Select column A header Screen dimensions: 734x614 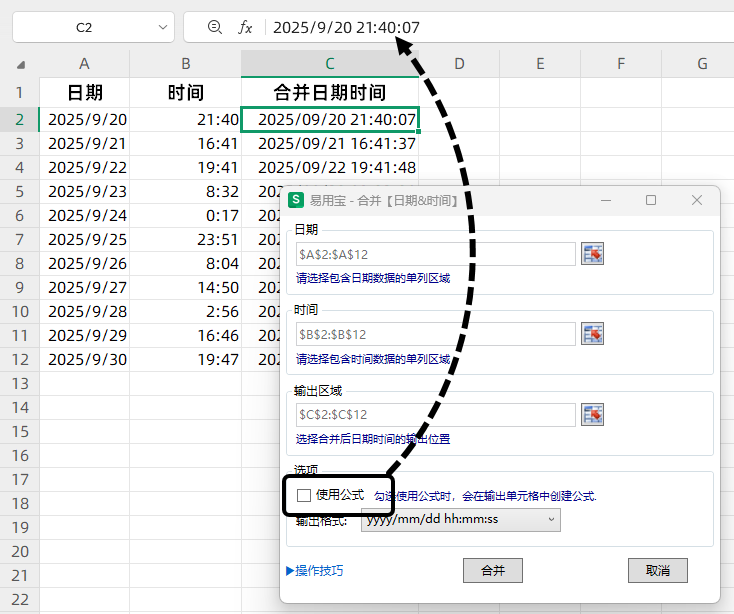pos(84,64)
